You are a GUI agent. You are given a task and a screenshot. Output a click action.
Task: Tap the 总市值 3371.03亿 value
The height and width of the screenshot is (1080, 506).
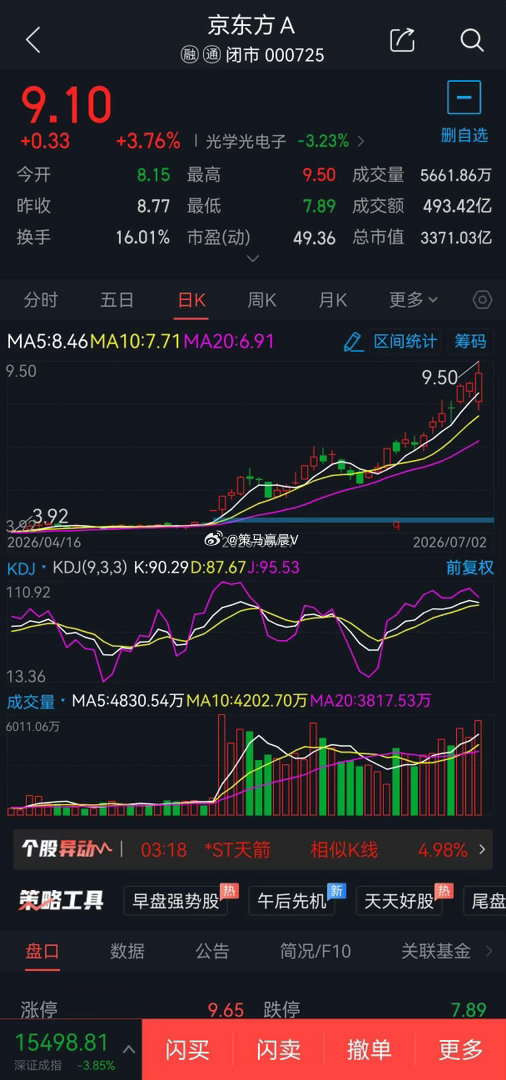coord(456,238)
